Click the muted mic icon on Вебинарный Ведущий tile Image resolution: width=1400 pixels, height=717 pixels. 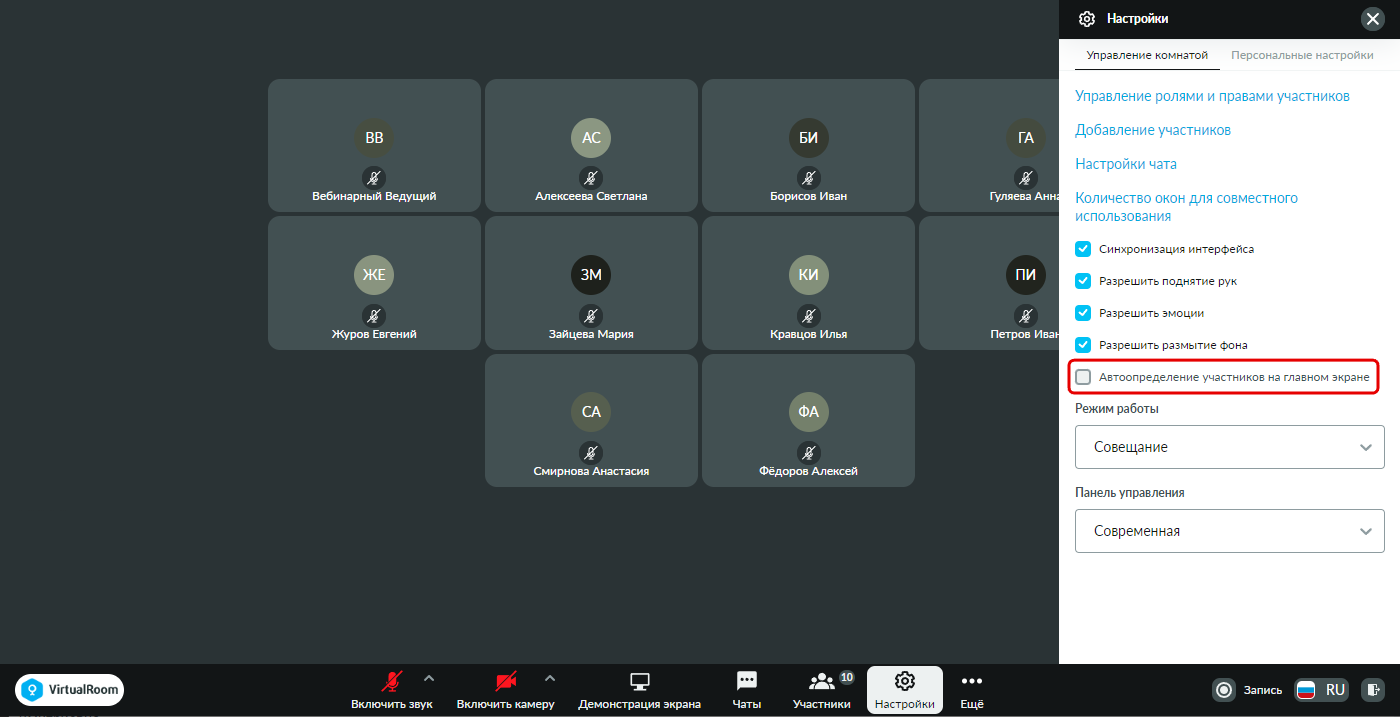click(374, 178)
